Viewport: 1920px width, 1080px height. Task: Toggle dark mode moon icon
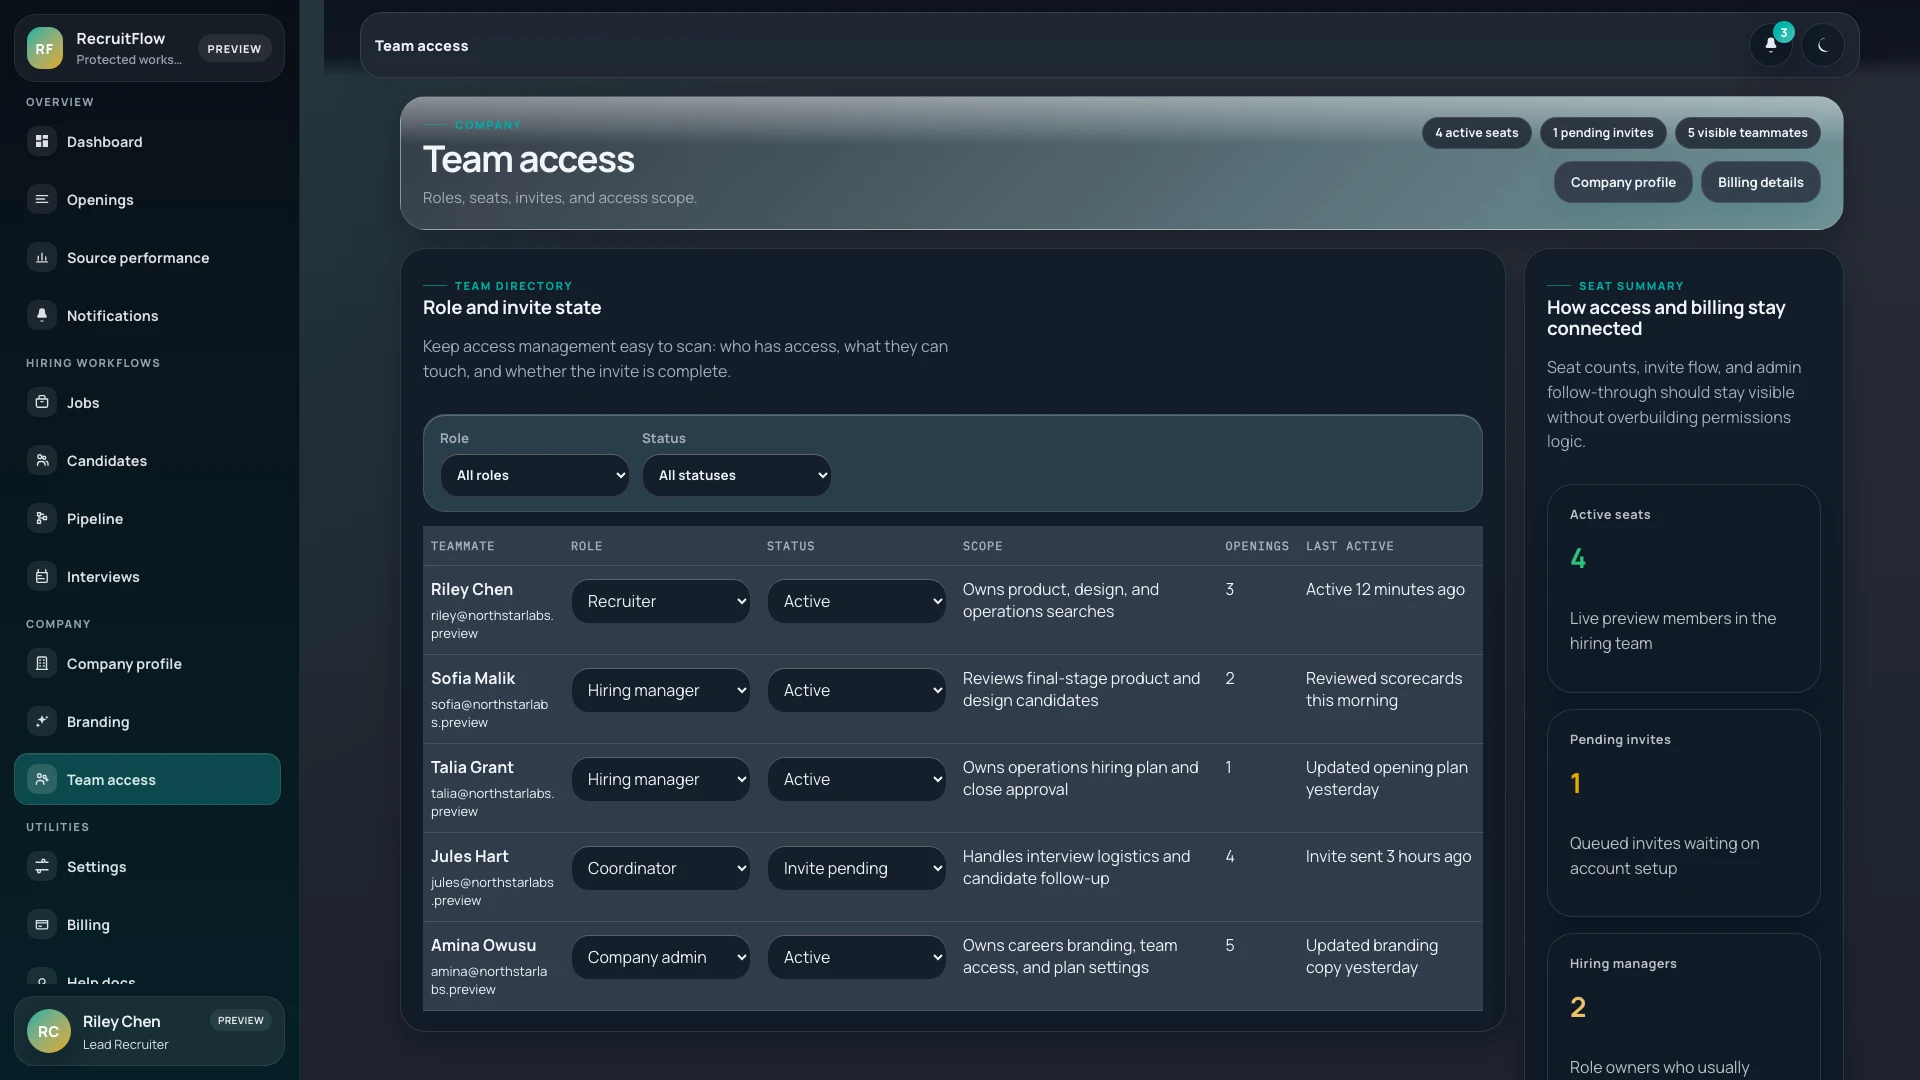(1823, 45)
